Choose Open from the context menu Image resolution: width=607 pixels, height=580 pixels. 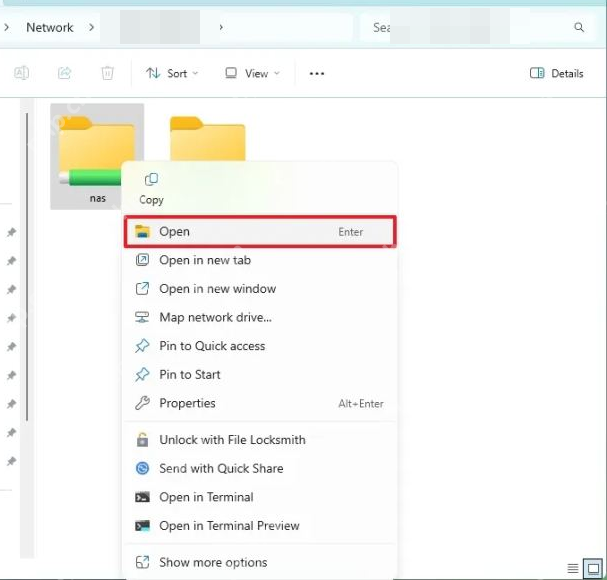pyautogui.click(x=260, y=232)
